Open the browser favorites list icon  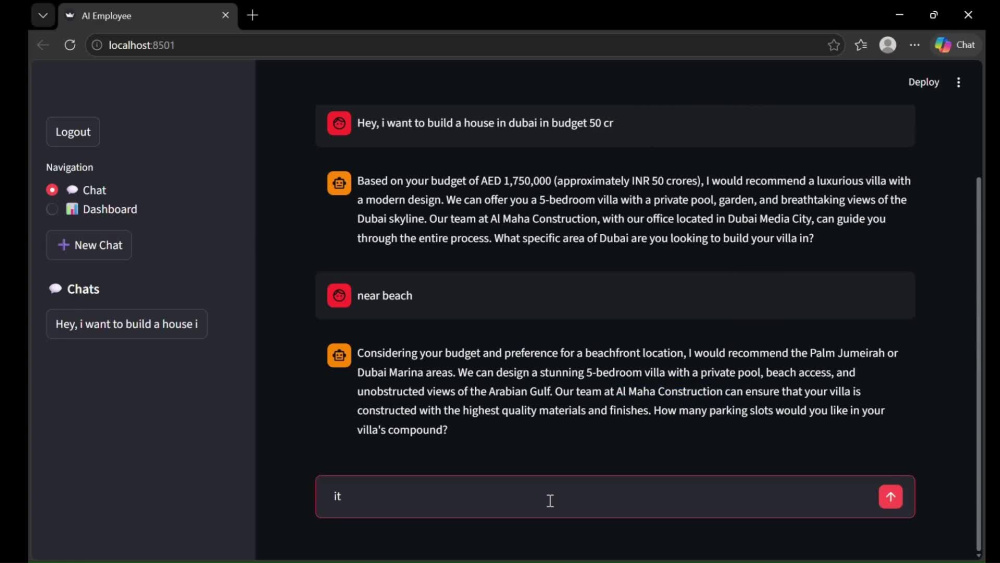pyautogui.click(x=861, y=45)
